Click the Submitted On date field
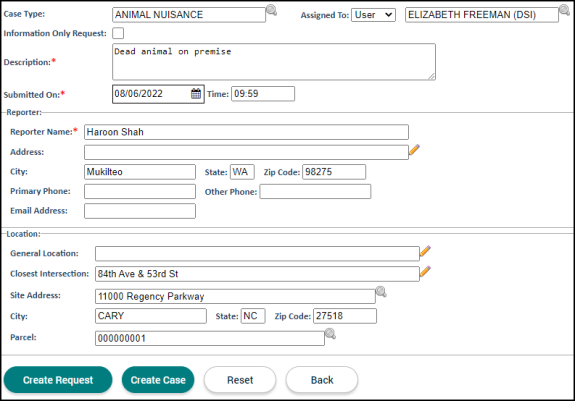575x401 pixels. (158, 94)
